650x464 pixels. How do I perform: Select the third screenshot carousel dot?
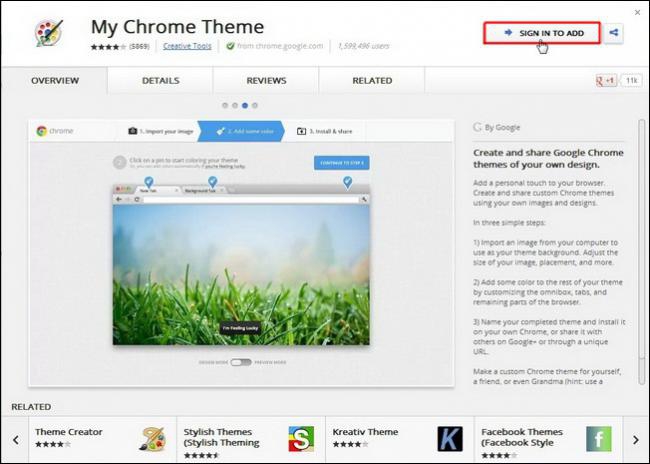click(x=245, y=105)
